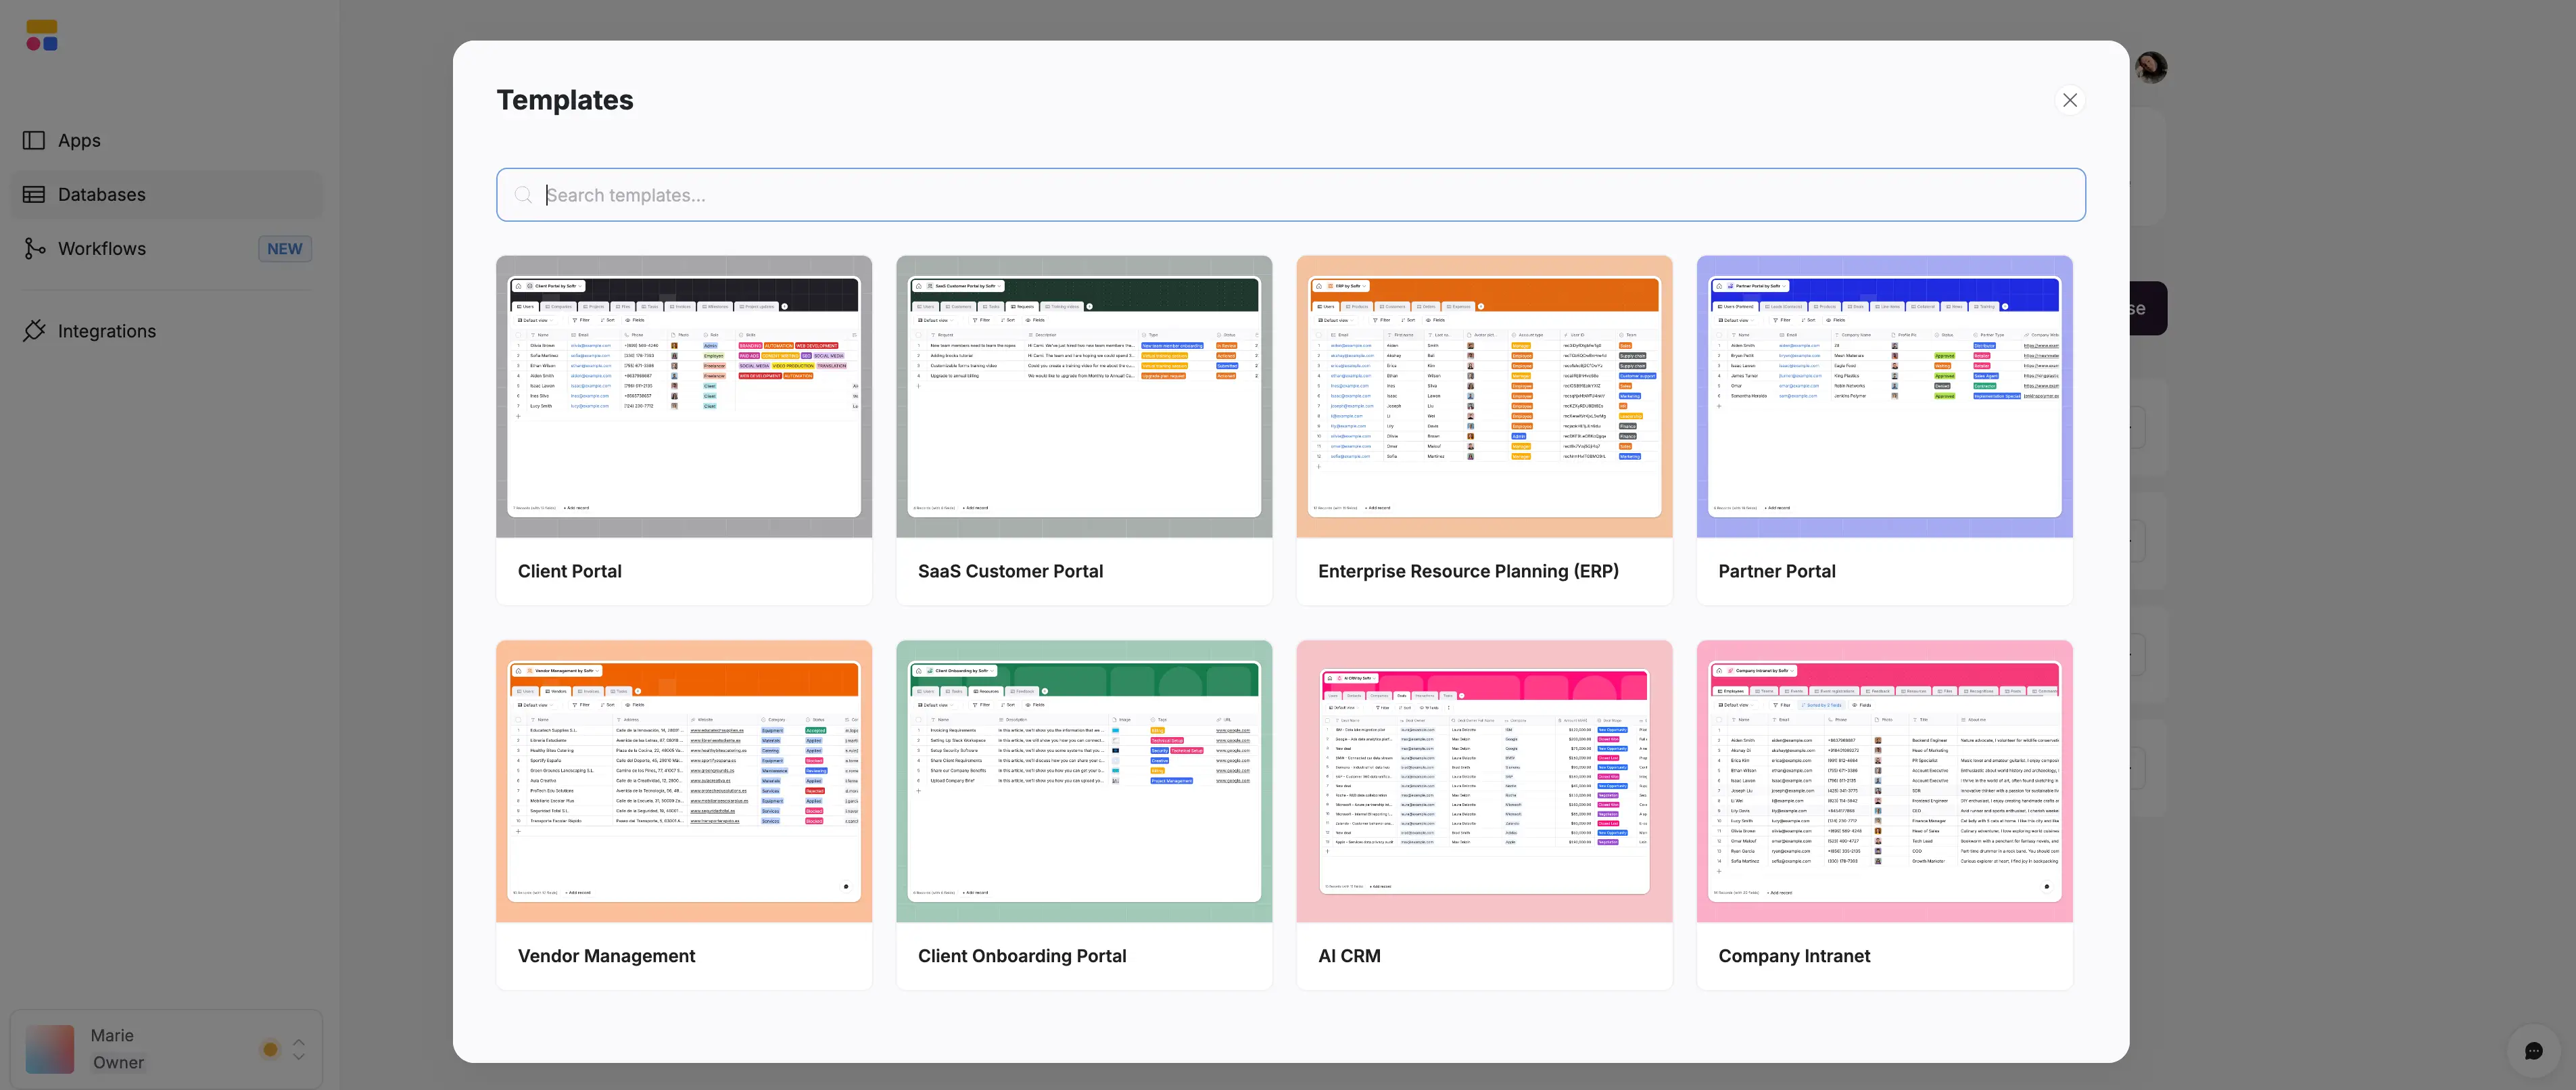Click the Softr logo icon
Image resolution: width=2576 pixels, height=1090 pixels.
click(41, 34)
